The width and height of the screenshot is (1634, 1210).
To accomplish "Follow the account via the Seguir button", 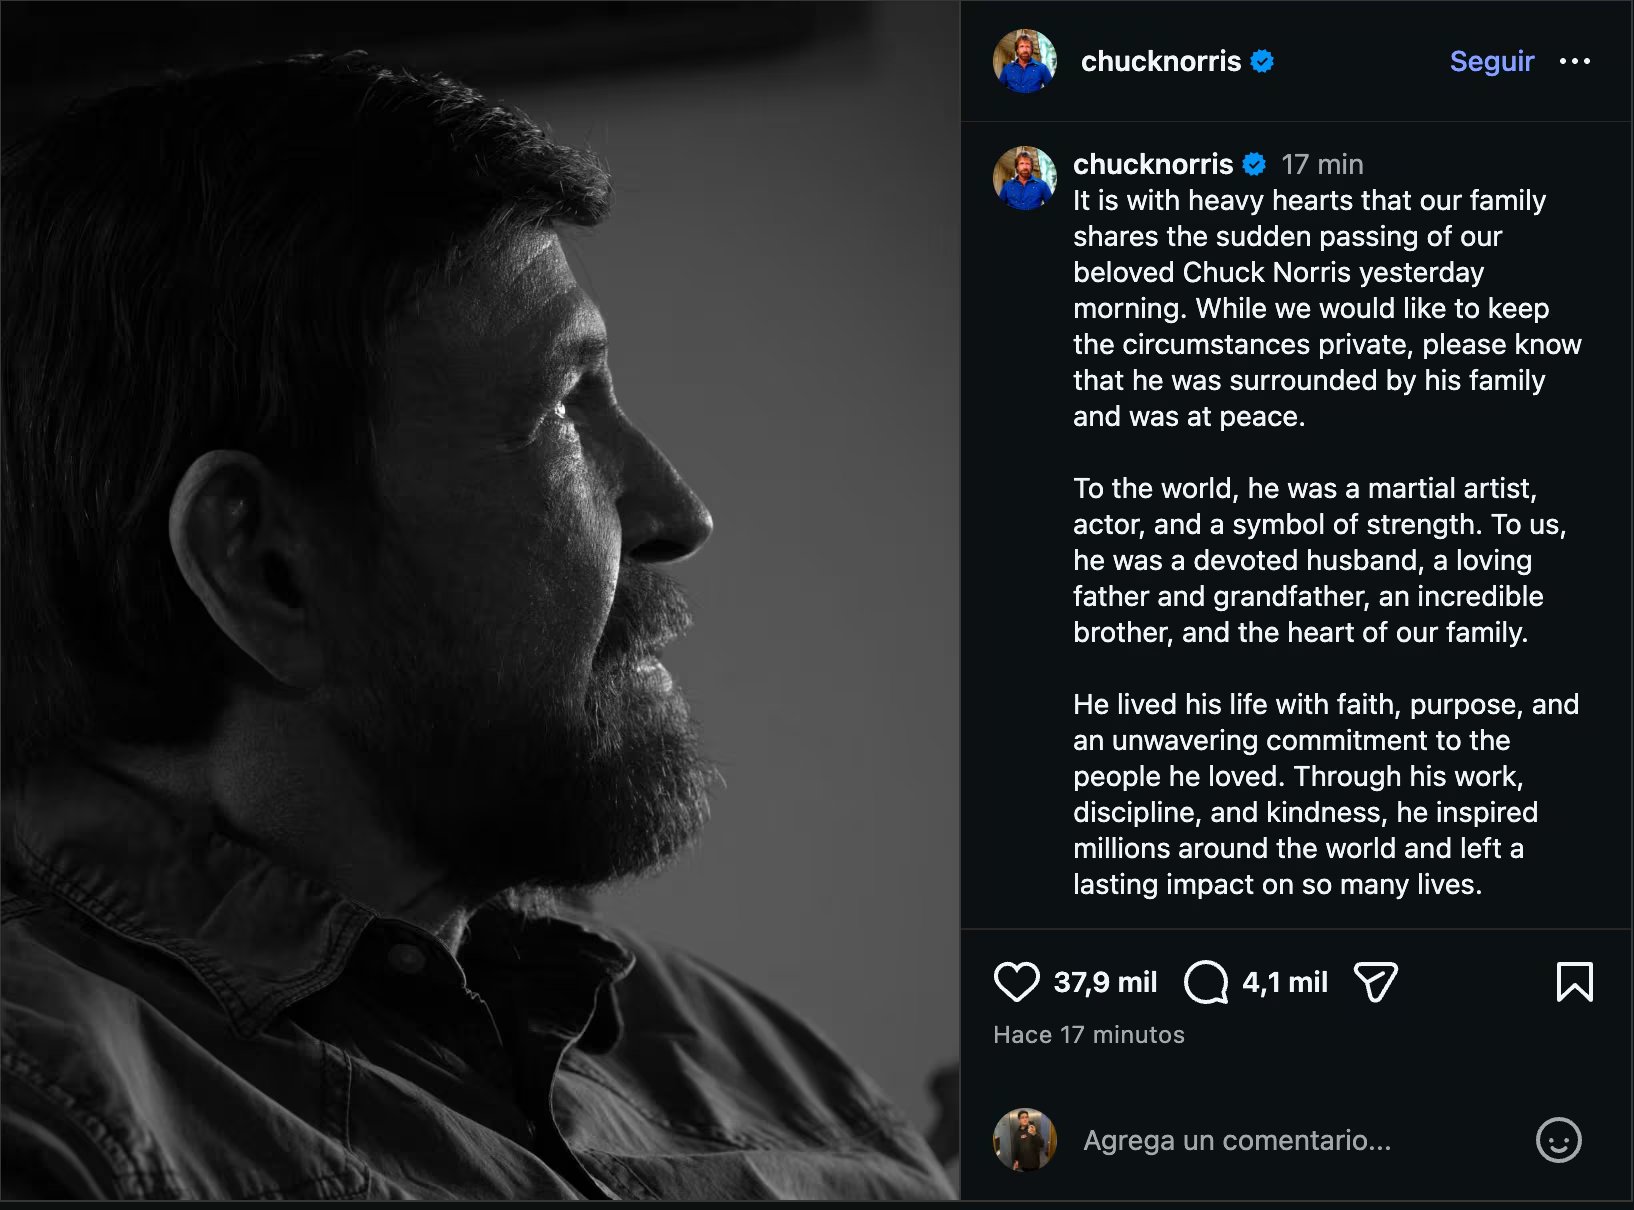I will (1491, 61).
